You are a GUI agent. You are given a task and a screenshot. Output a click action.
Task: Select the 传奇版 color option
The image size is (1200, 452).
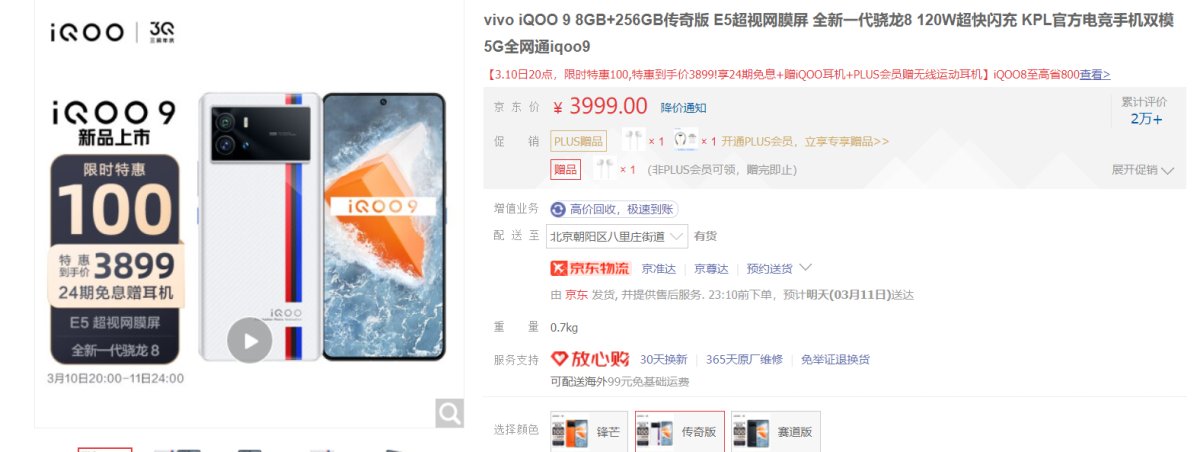[680, 431]
